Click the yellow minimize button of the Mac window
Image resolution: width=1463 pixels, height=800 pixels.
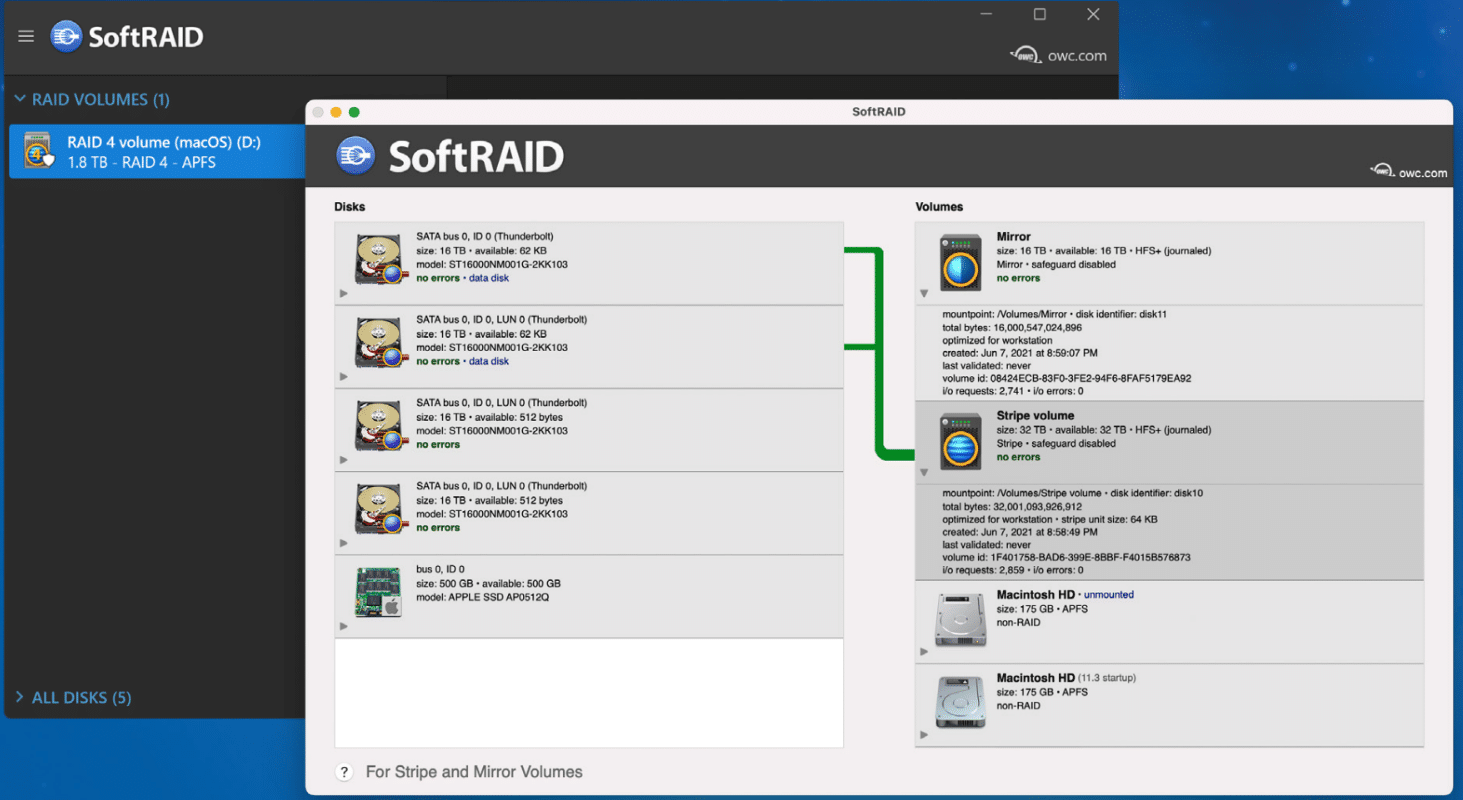(x=336, y=112)
